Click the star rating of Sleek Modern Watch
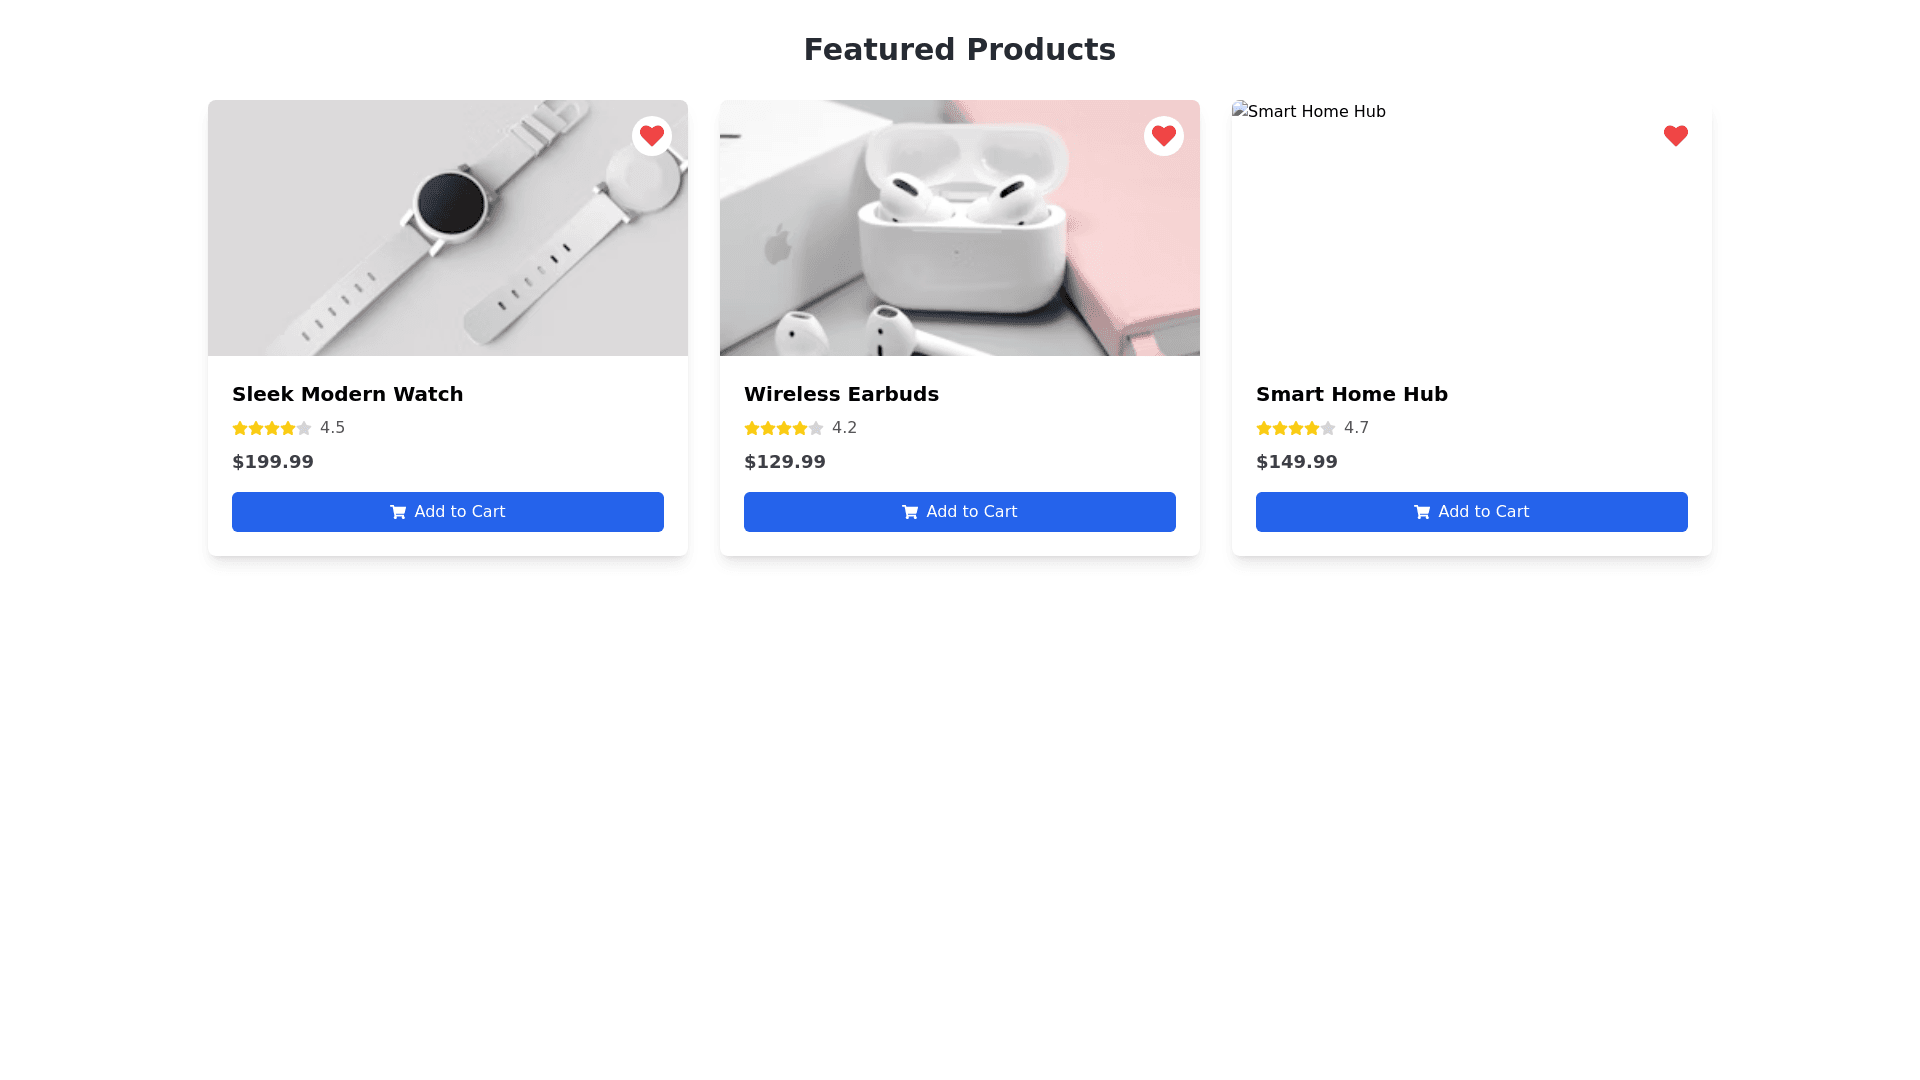The height and width of the screenshot is (1080, 1920). pyautogui.click(x=272, y=428)
